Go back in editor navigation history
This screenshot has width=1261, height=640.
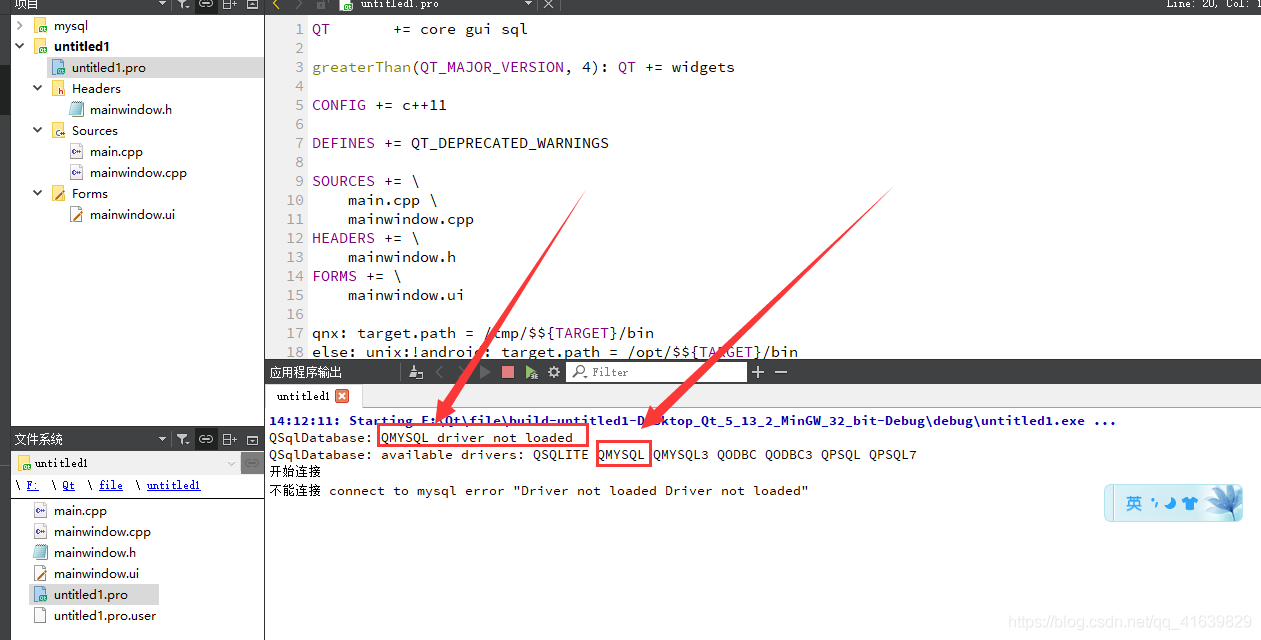click(x=277, y=5)
